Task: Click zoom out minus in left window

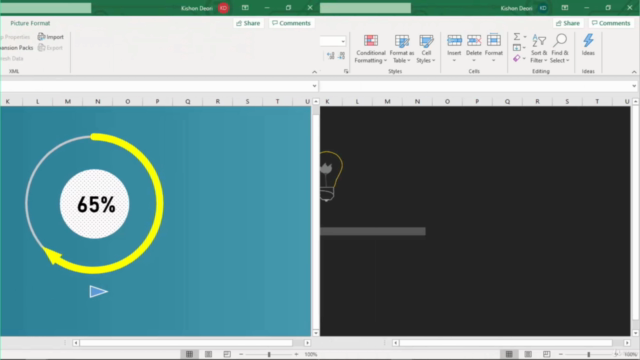Action: 241,354
